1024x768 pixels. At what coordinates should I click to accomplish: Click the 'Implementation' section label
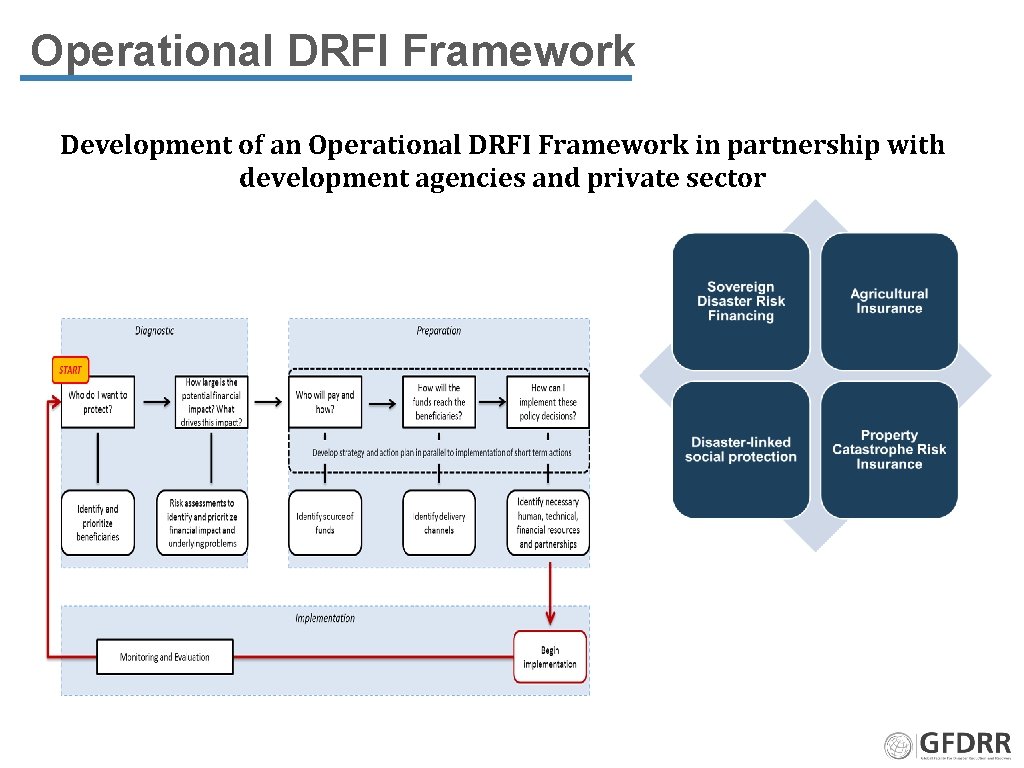tap(325, 618)
